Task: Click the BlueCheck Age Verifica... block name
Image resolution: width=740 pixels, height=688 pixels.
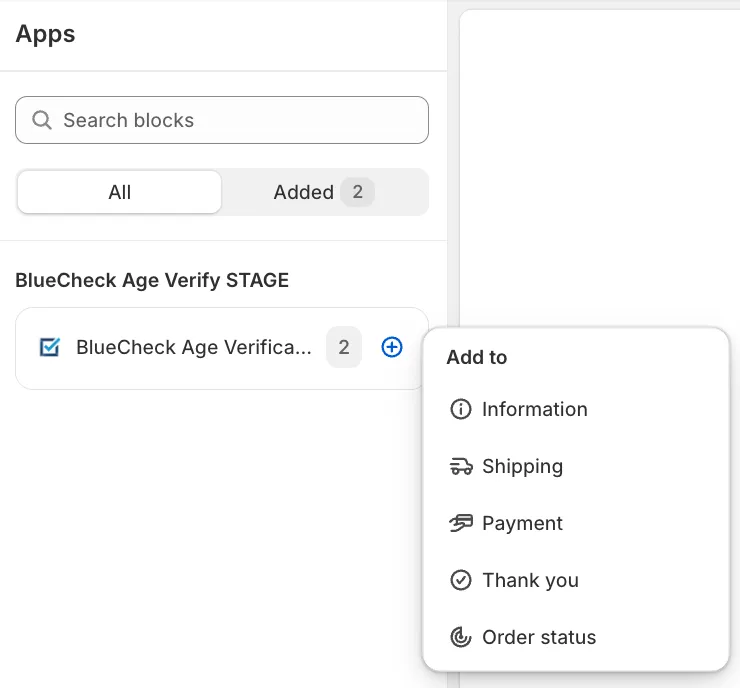Action: pyautogui.click(x=194, y=347)
